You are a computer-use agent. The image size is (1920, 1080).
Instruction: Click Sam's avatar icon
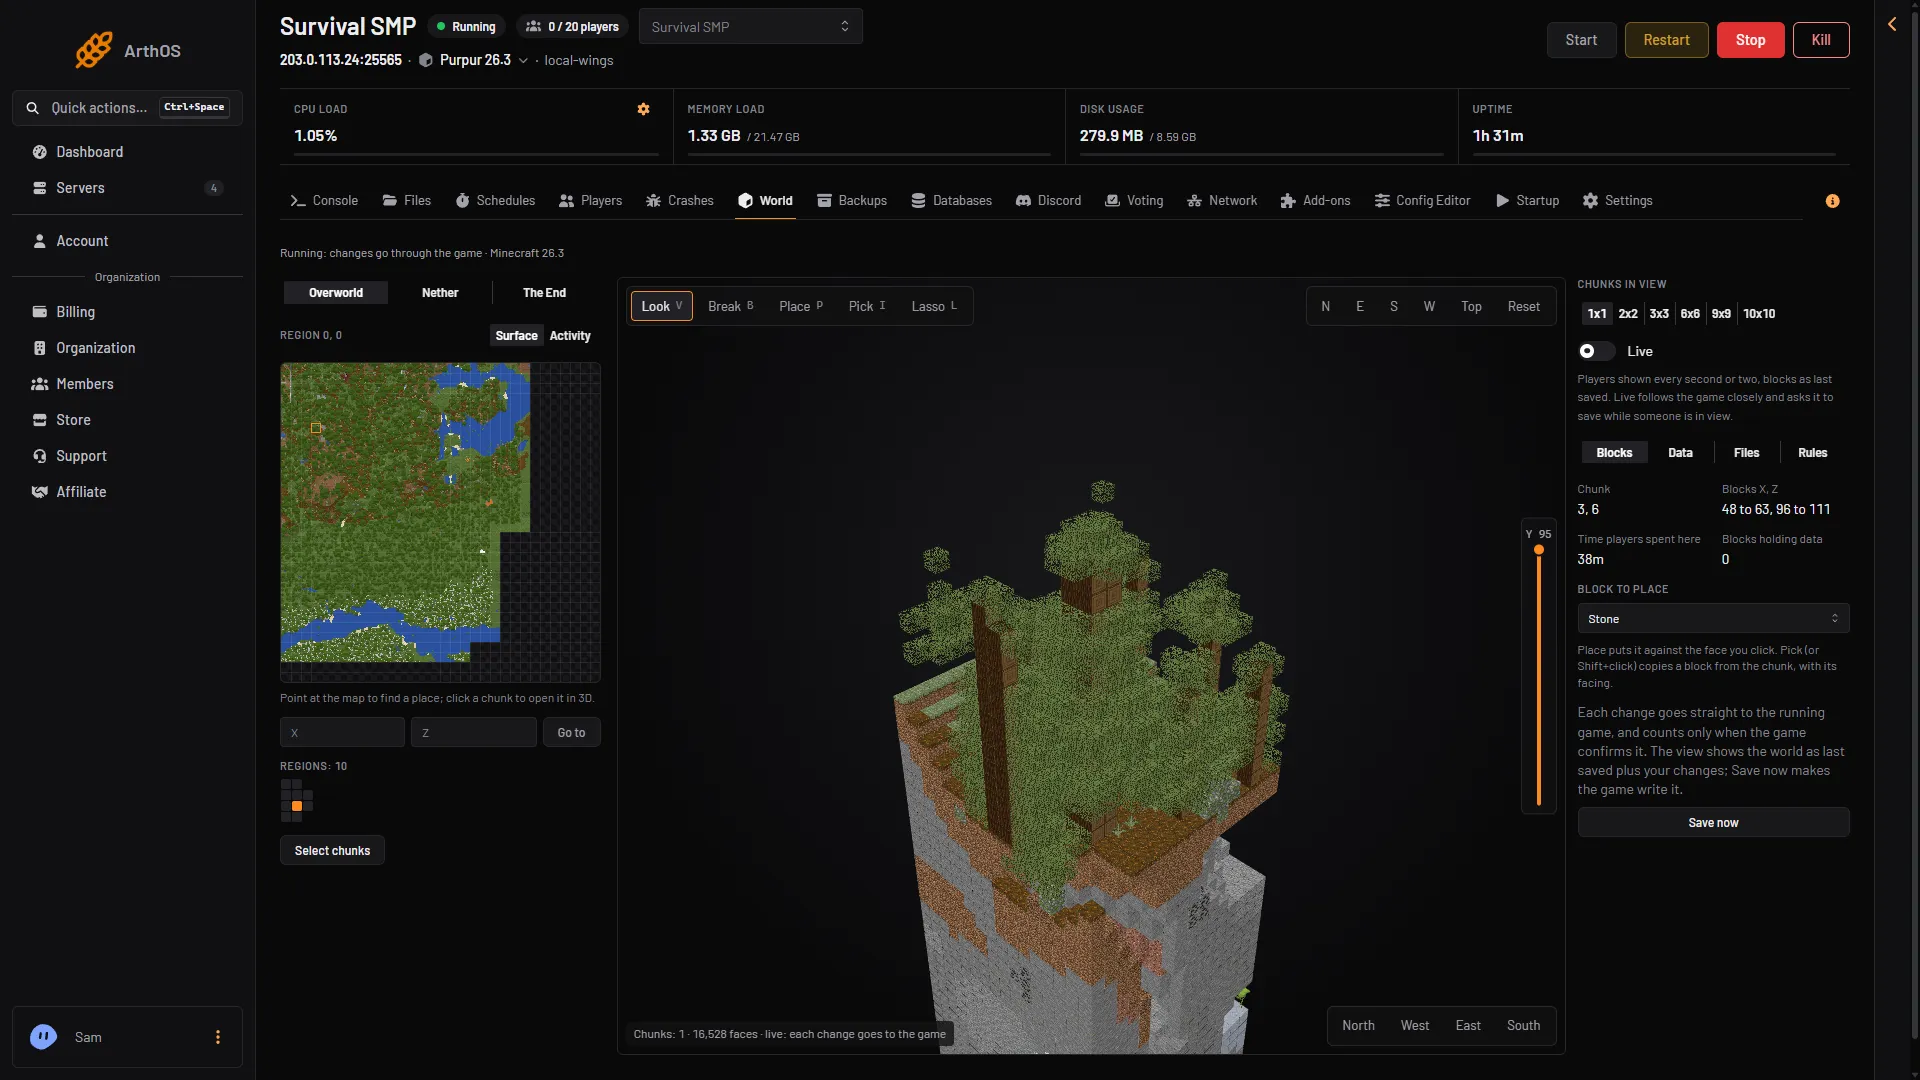click(x=43, y=1037)
